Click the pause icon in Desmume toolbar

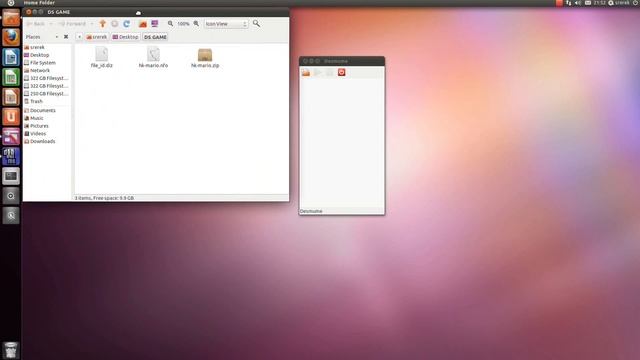[x=329, y=73]
